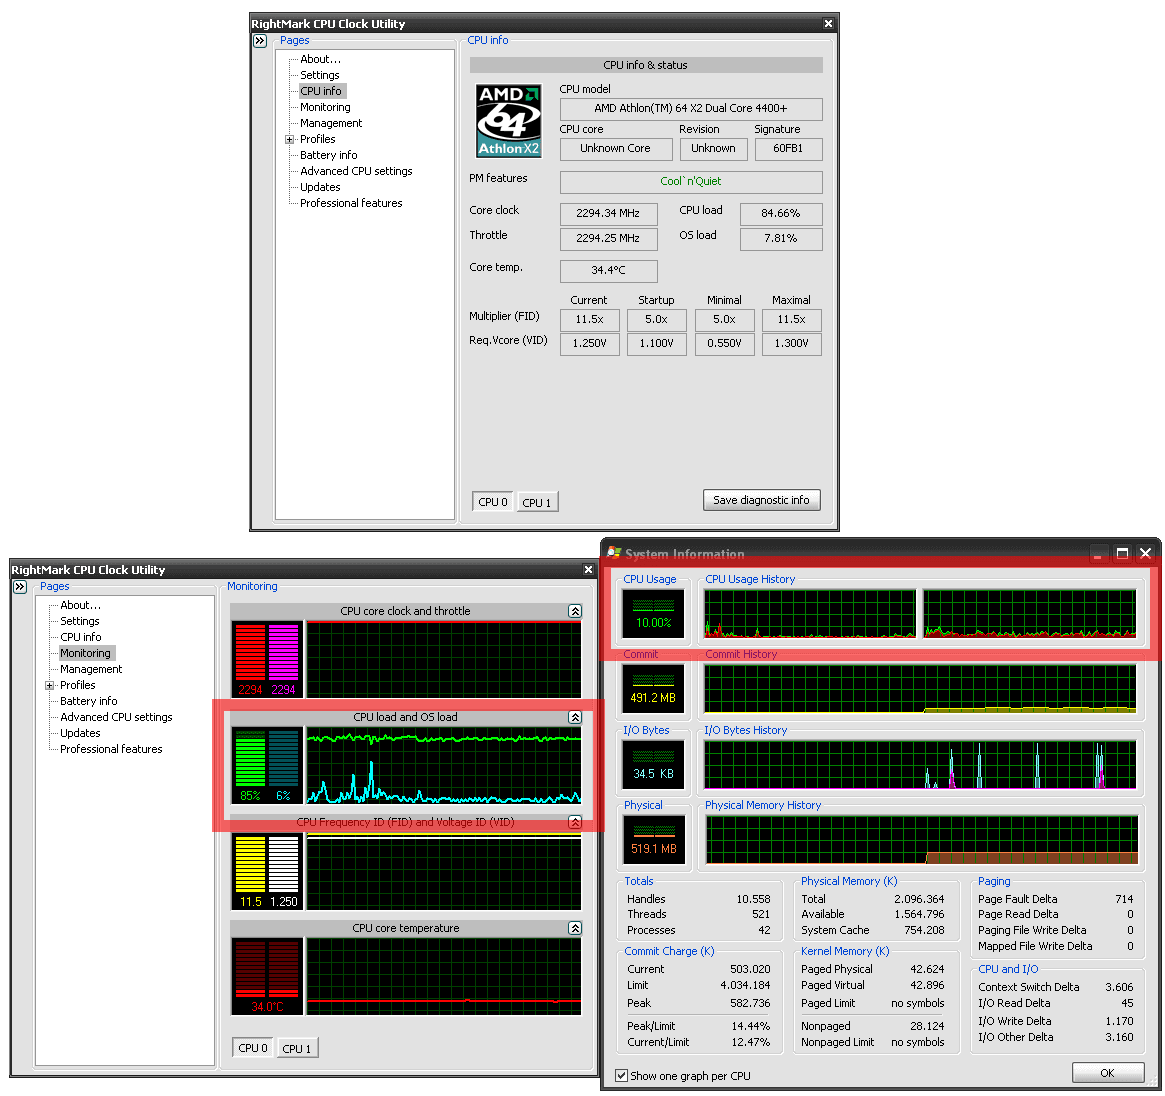Open Settings page in CPU info window
1165x1096 pixels.
pyautogui.click(x=319, y=75)
